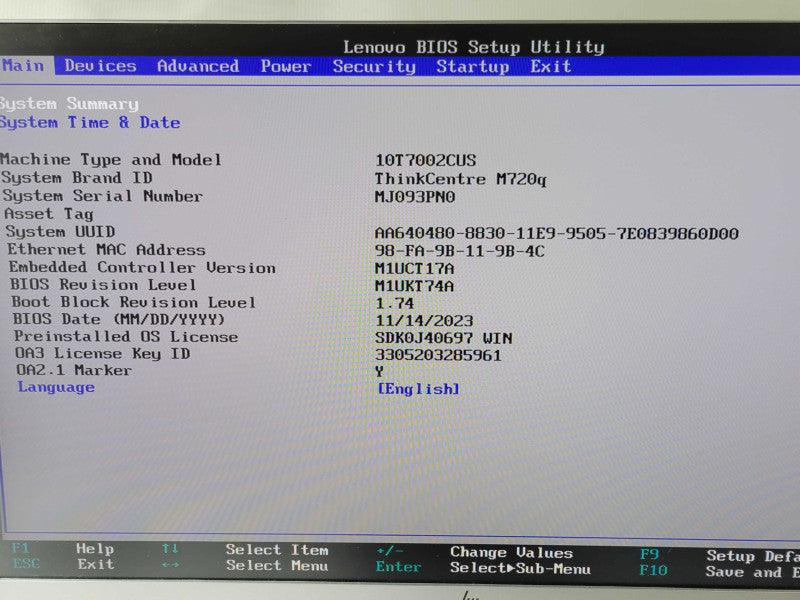
Task: Click the OA2.1 Marker value Y
Action: [380, 372]
